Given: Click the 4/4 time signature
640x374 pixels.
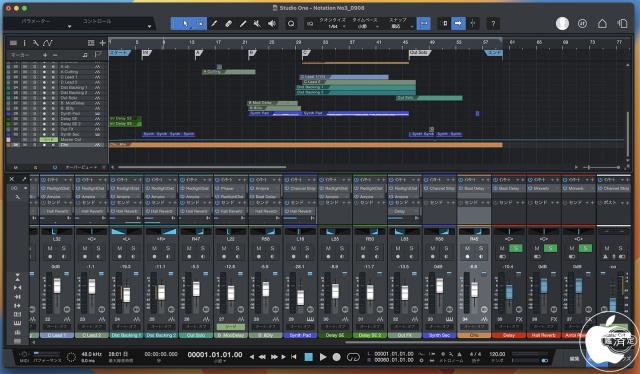Looking at the screenshot, I should (475, 354).
